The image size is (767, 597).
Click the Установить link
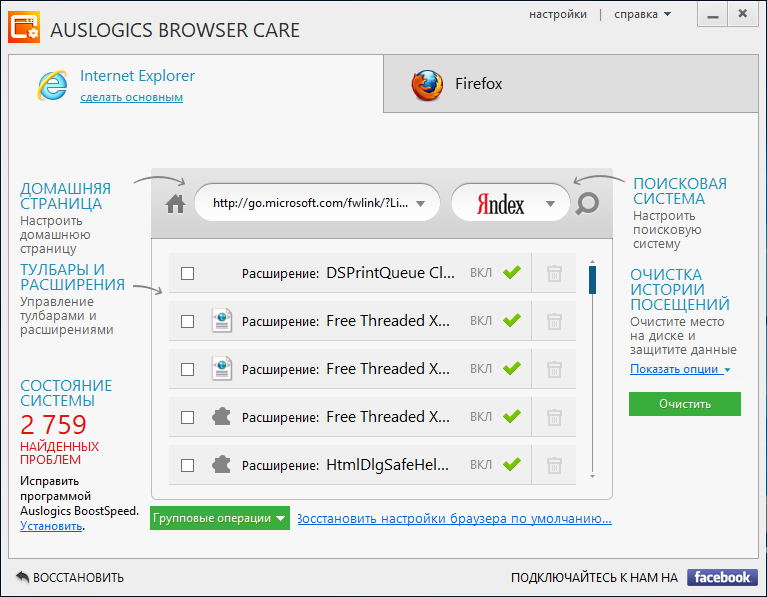point(51,526)
